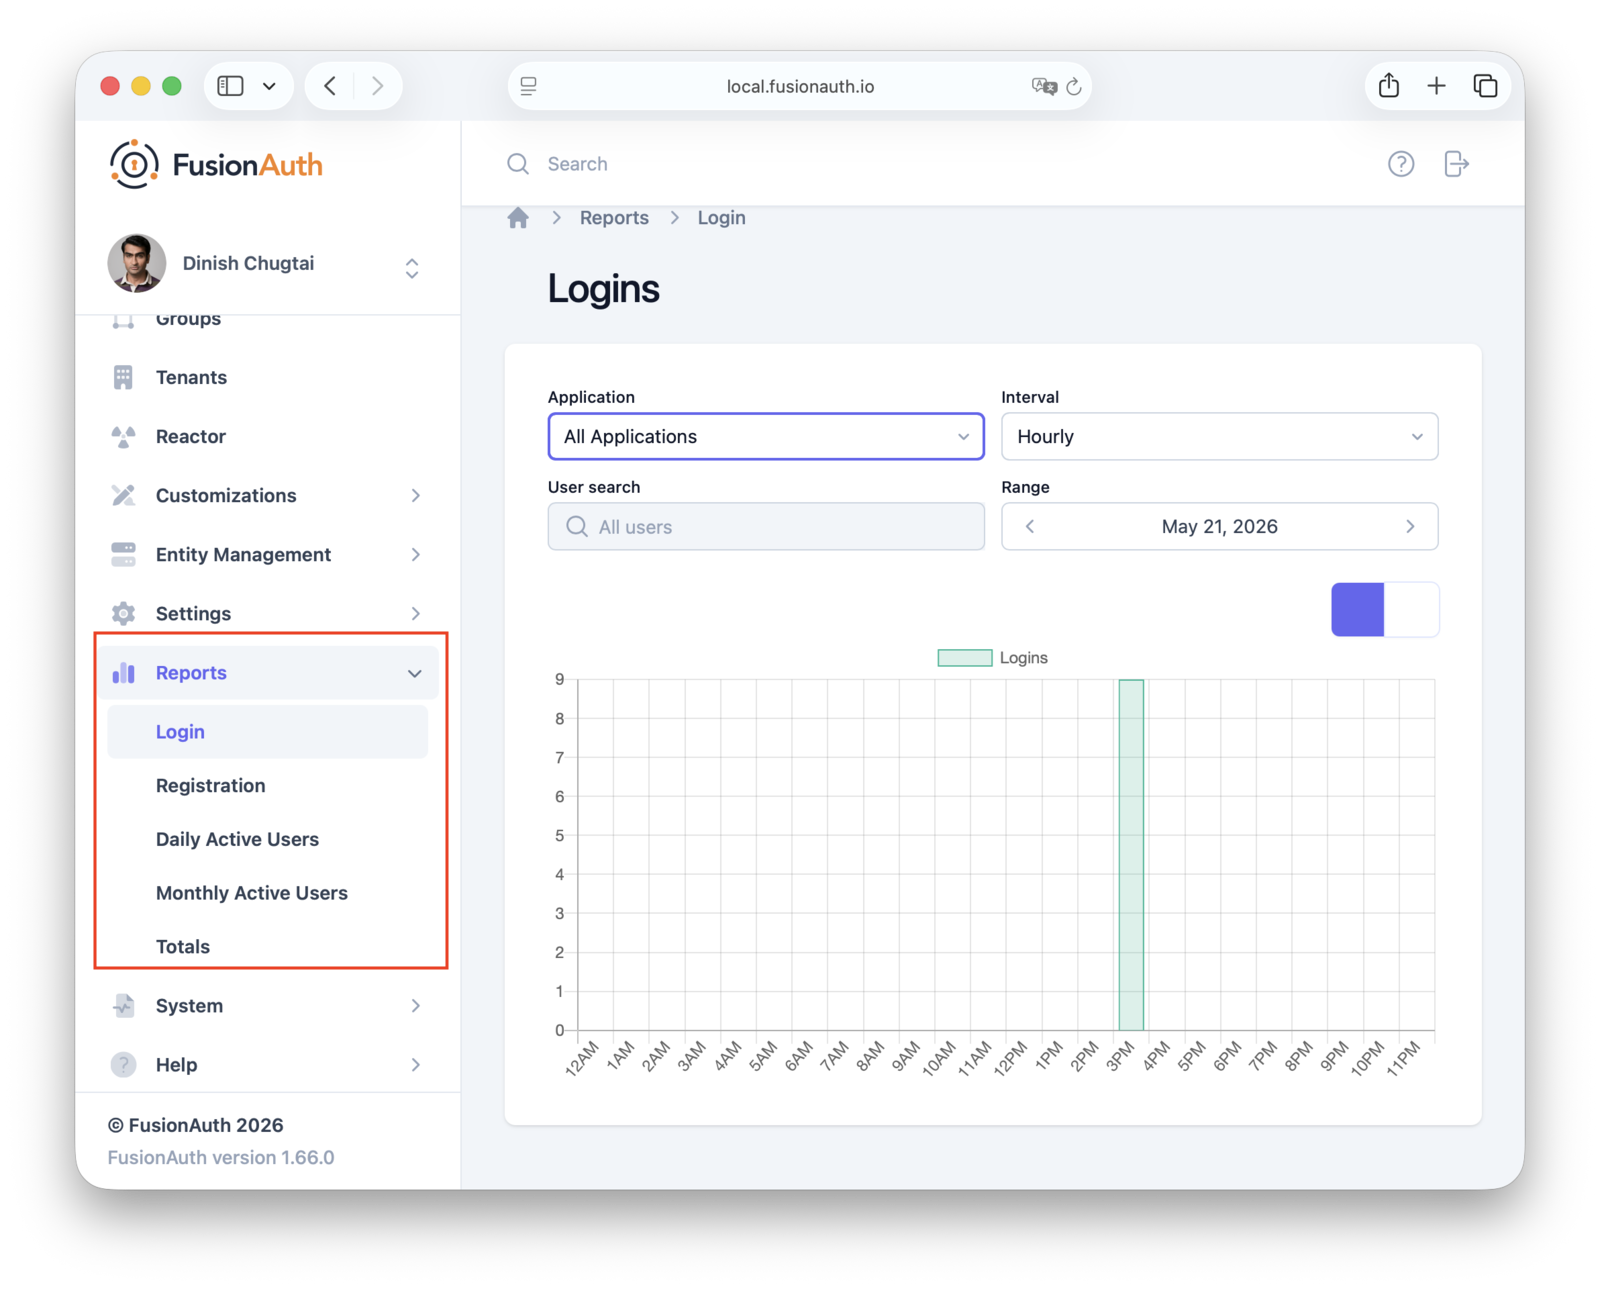Click the translate icon in the address bar

click(x=1044, y=87)
